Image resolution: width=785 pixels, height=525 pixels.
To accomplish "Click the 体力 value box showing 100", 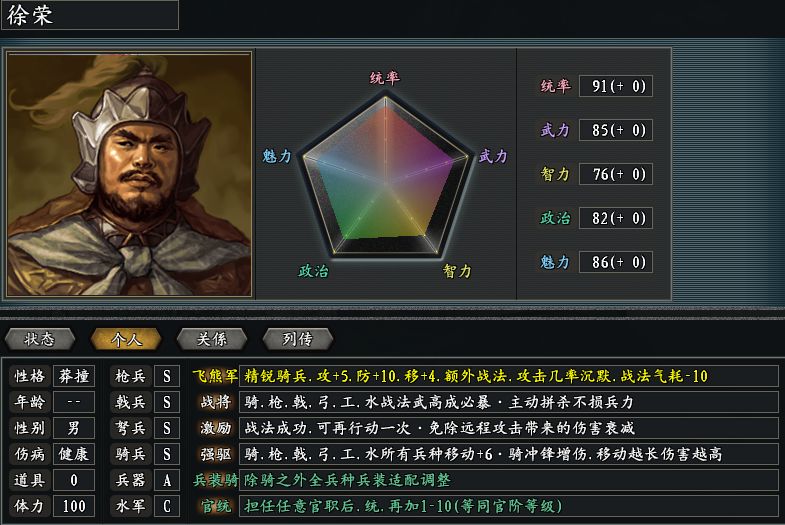I will click(73, 506).
